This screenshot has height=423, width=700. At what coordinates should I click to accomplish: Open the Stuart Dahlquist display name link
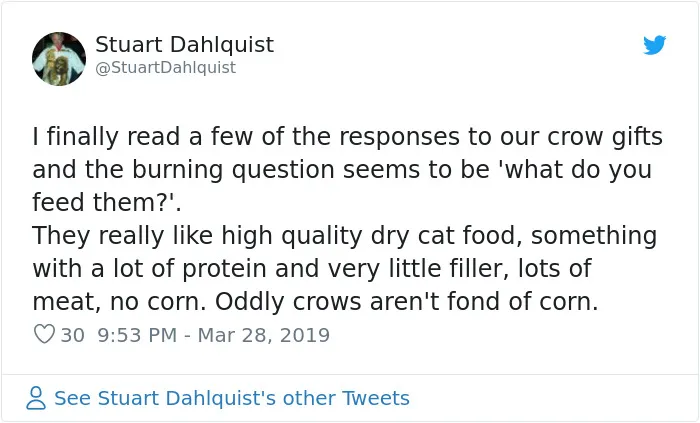click(184, 44)
